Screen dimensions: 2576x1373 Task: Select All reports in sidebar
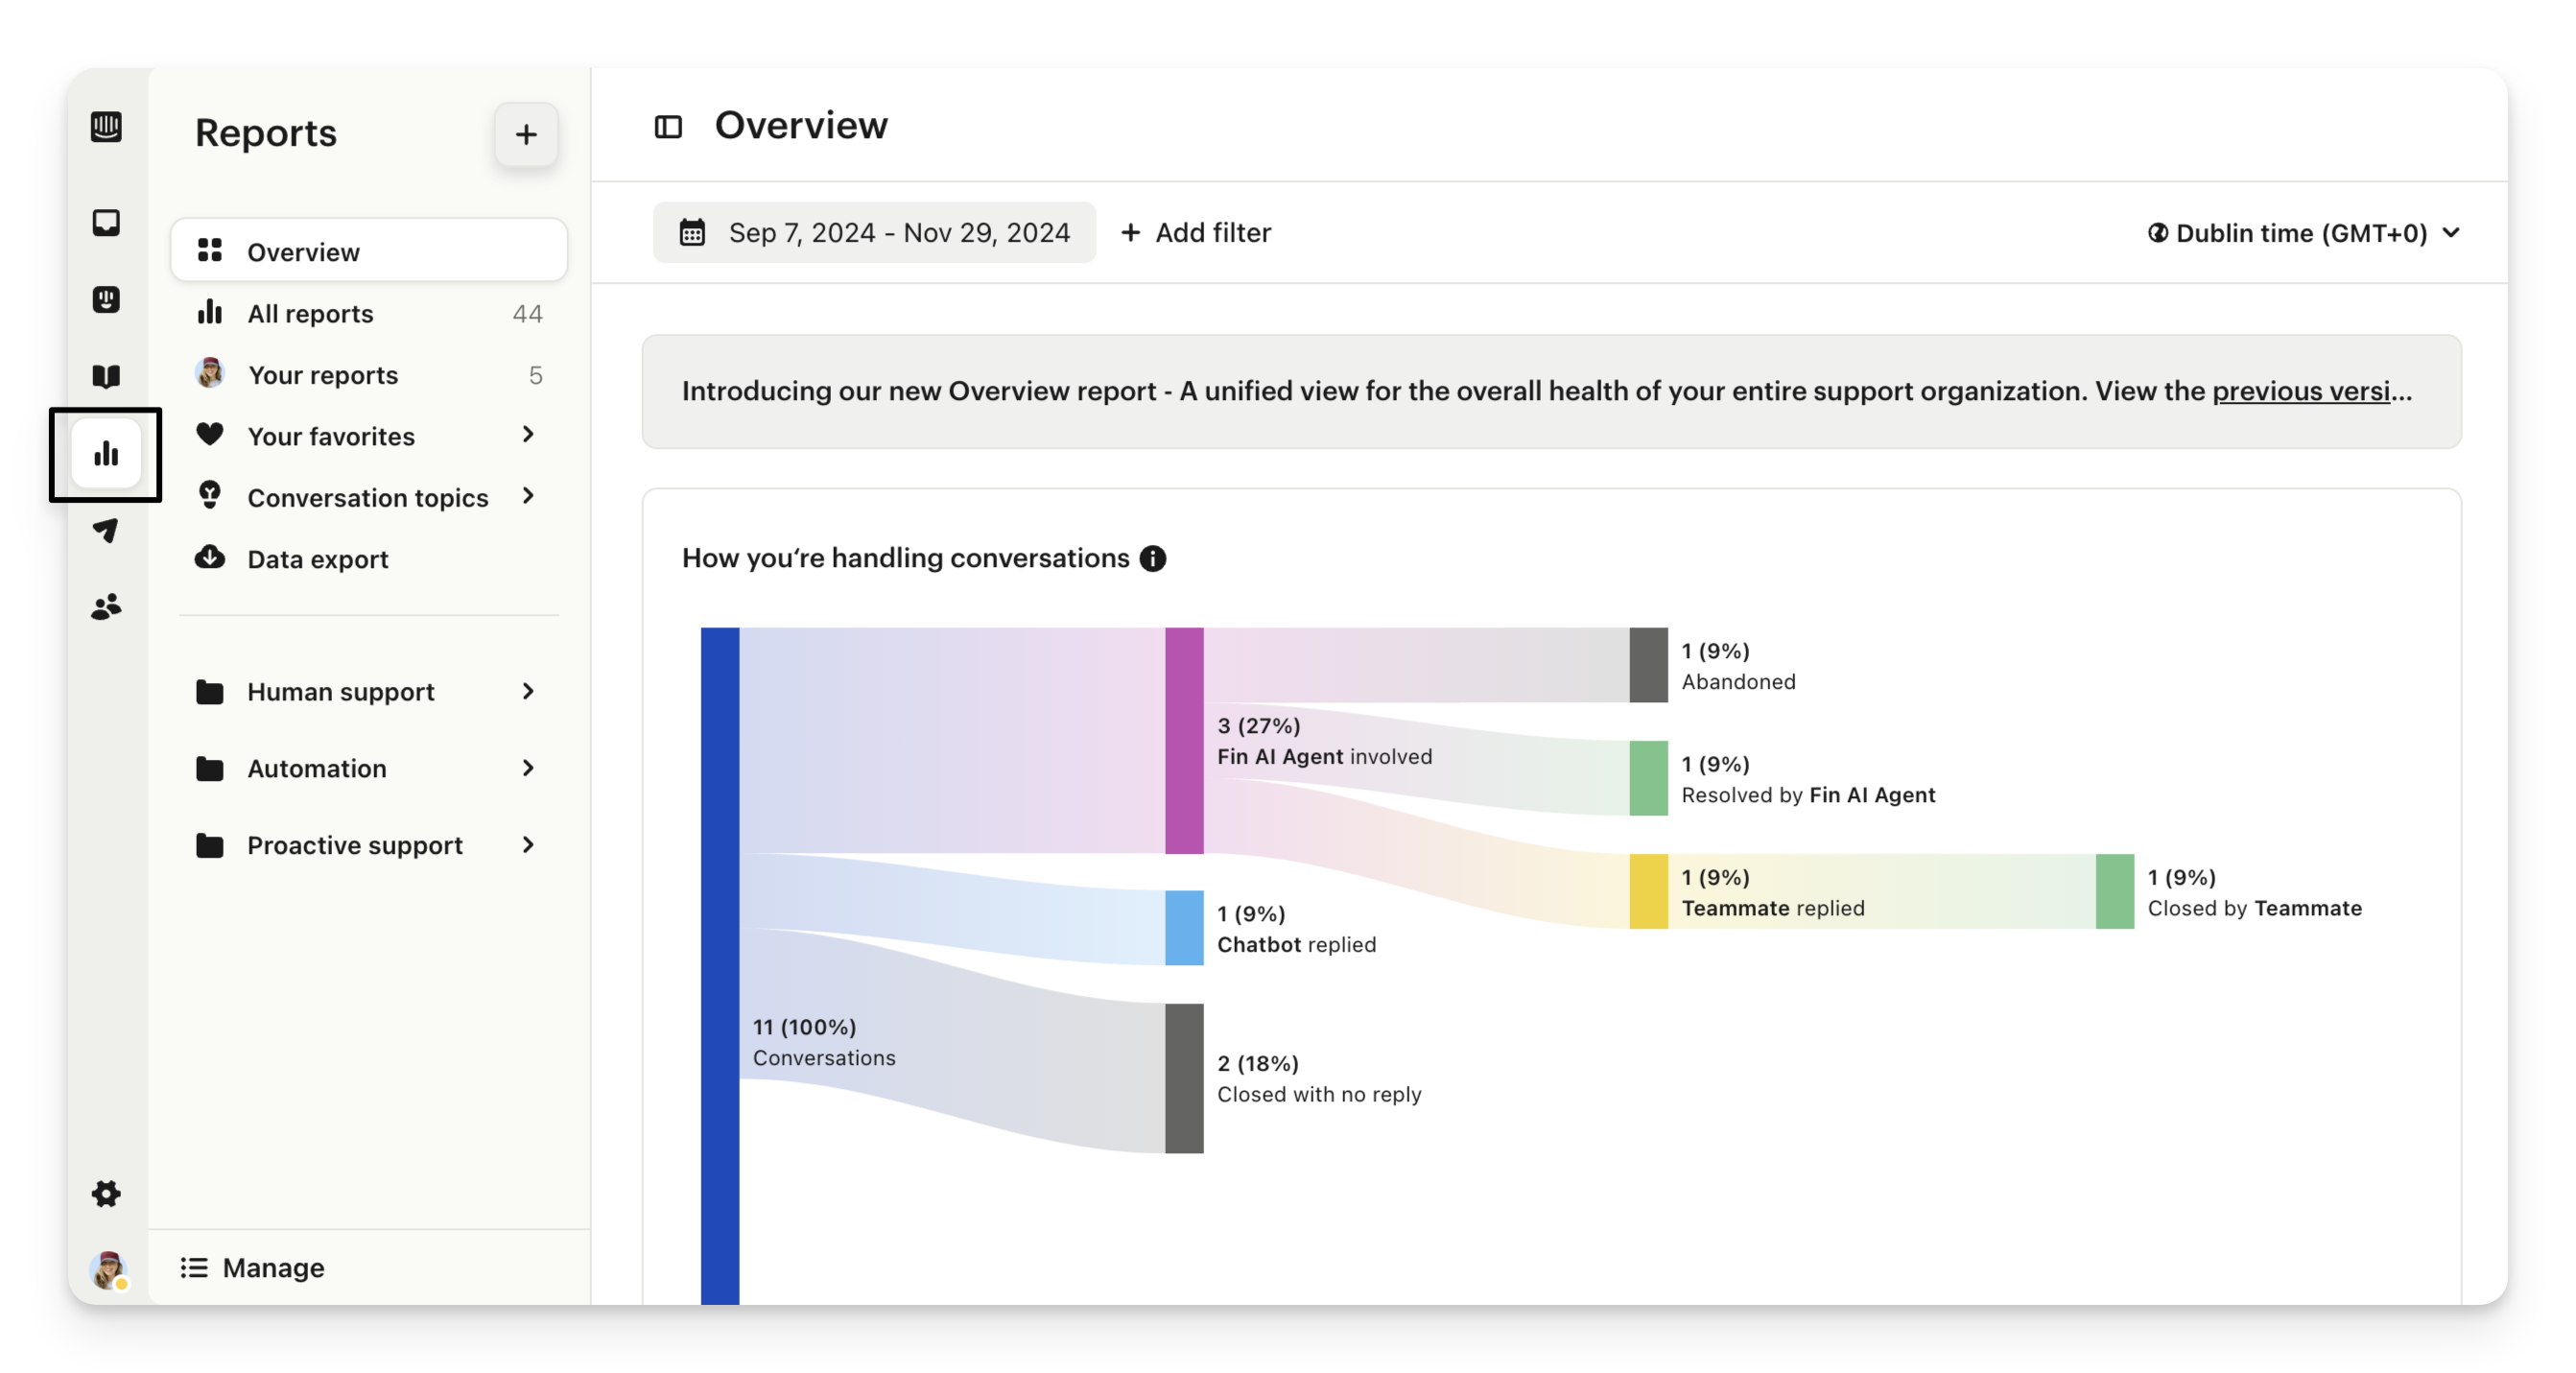(x=310, y=314)
